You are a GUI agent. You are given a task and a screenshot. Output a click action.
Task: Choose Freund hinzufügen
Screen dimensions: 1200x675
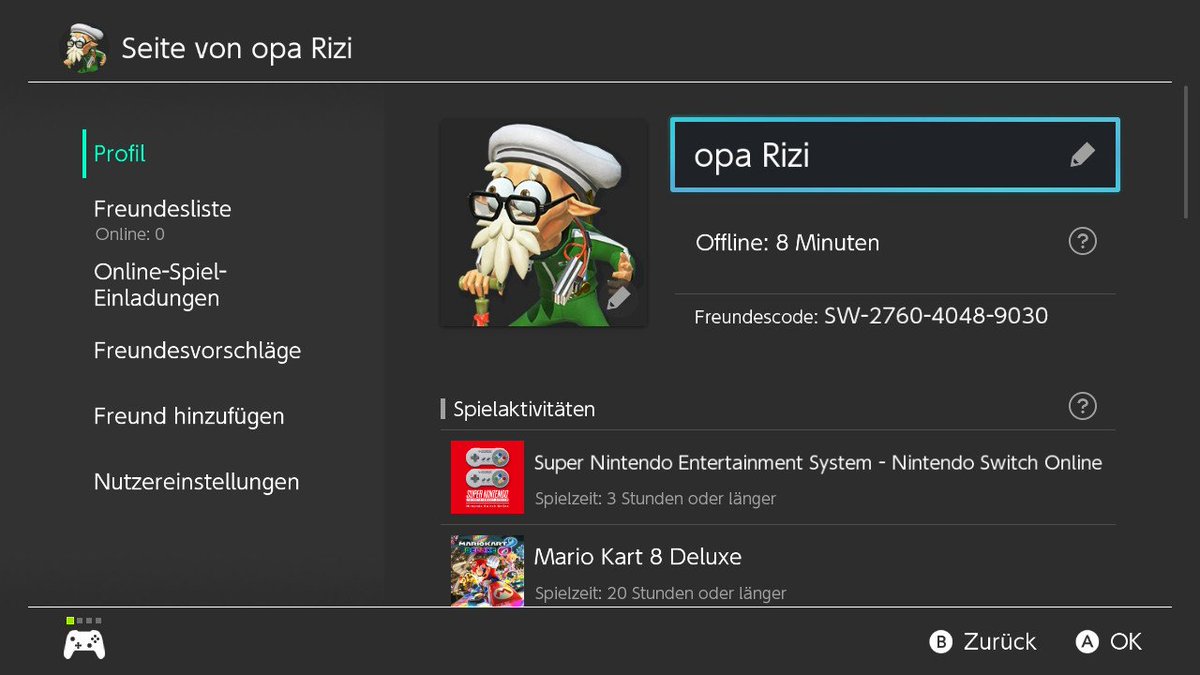point(189,416)
